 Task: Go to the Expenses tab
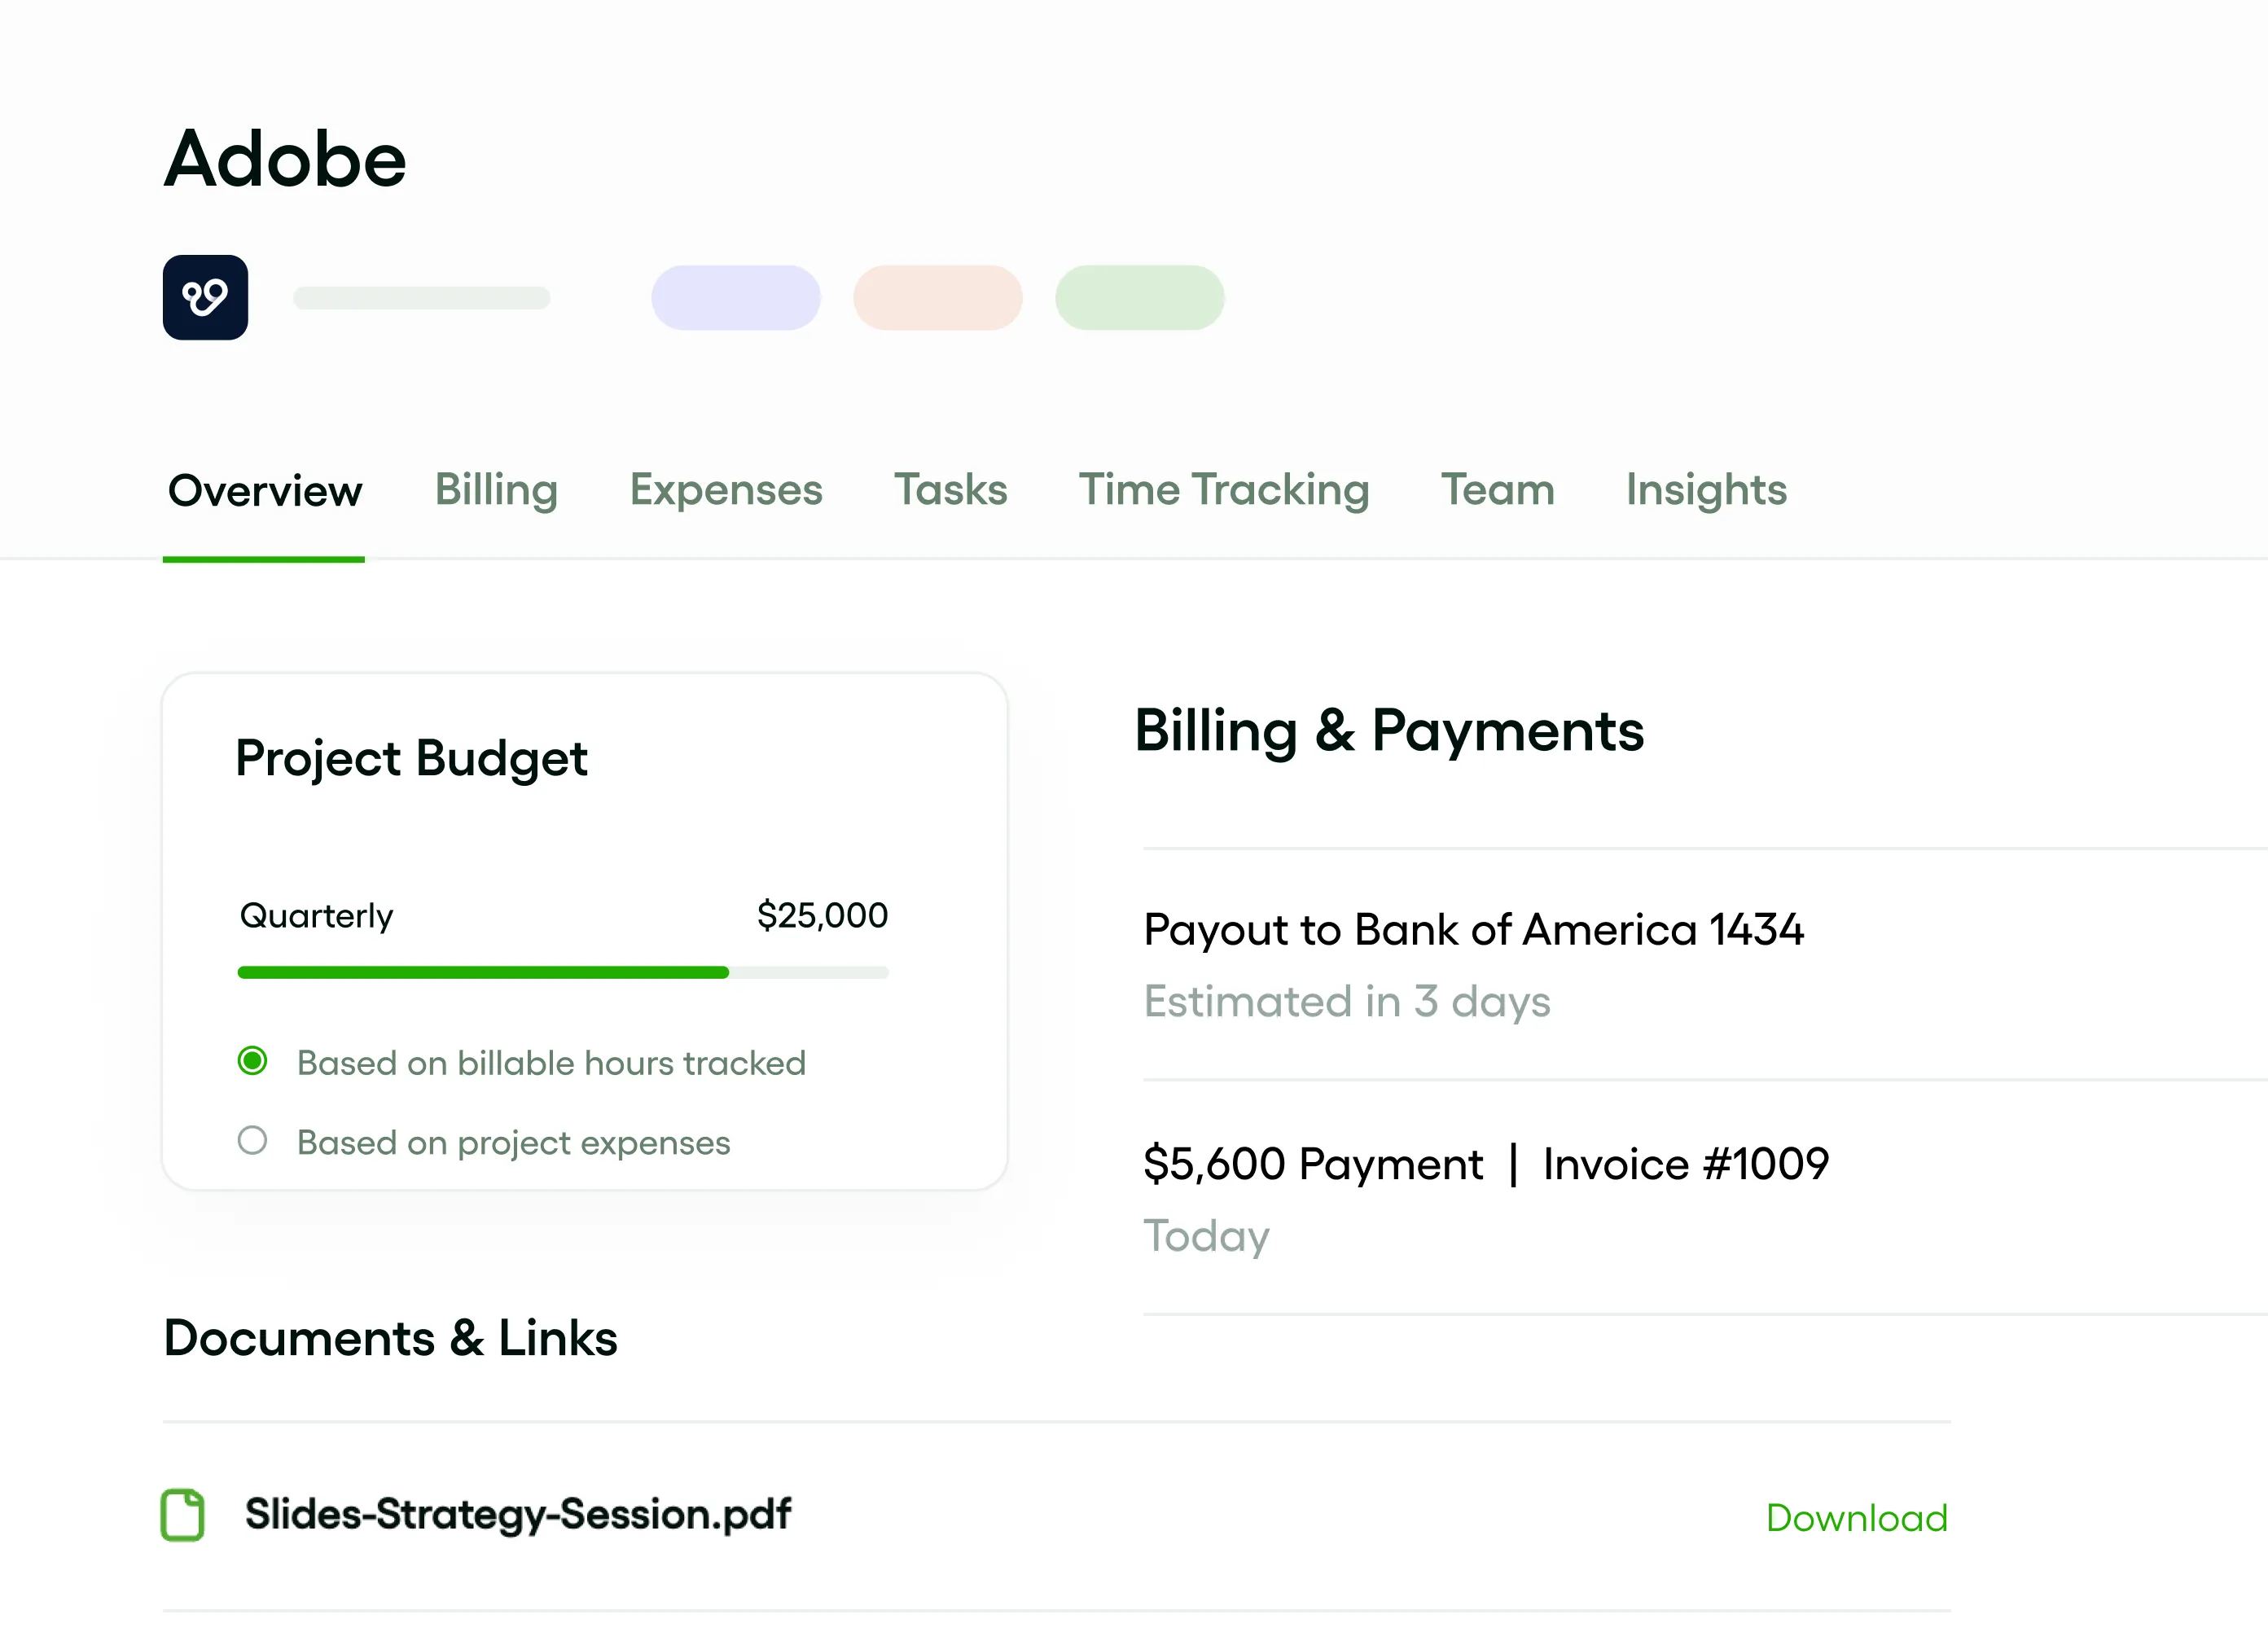(726, 491)
